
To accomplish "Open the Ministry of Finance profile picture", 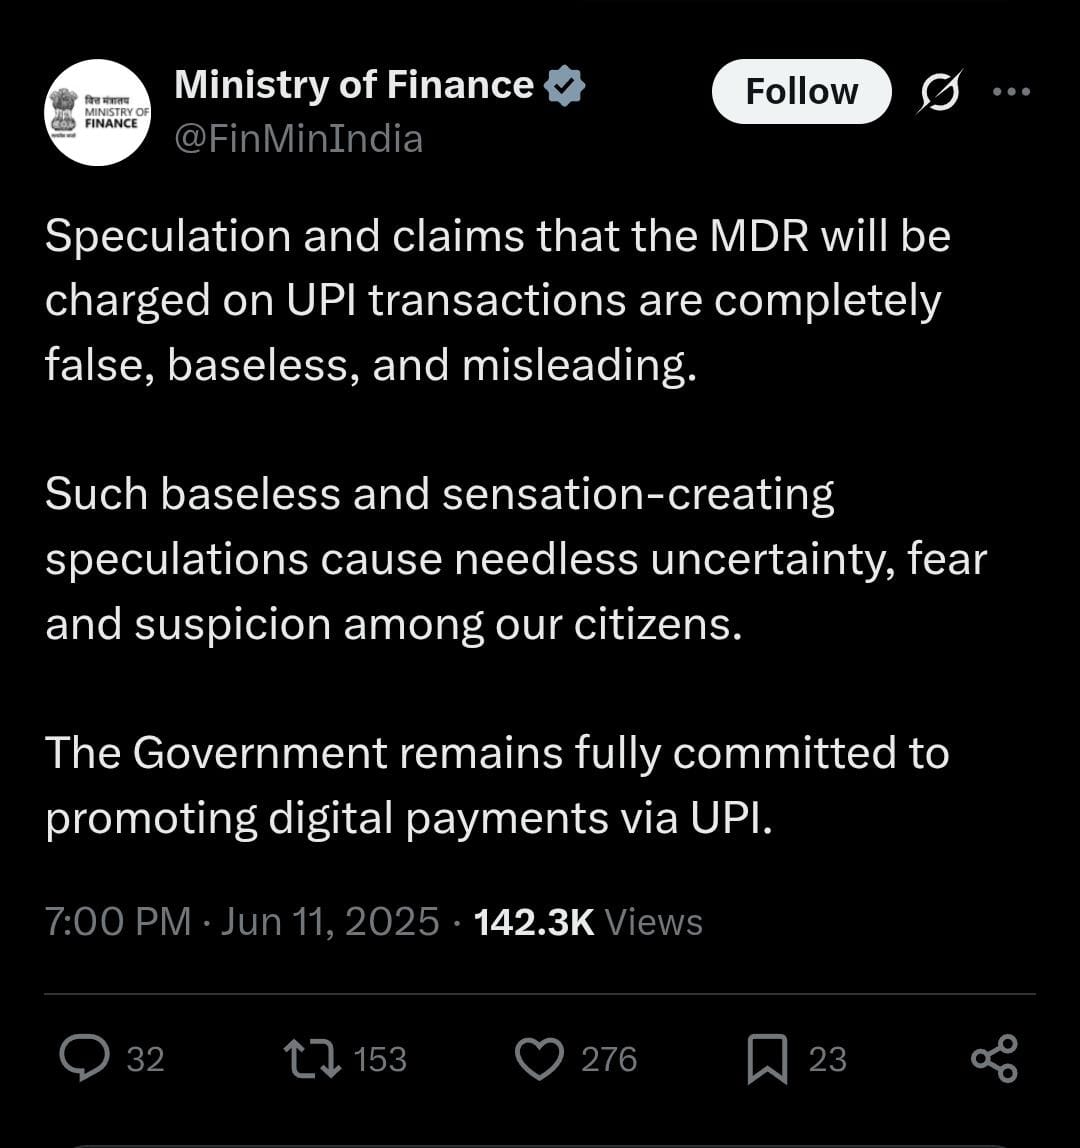I will coord(97,112).
